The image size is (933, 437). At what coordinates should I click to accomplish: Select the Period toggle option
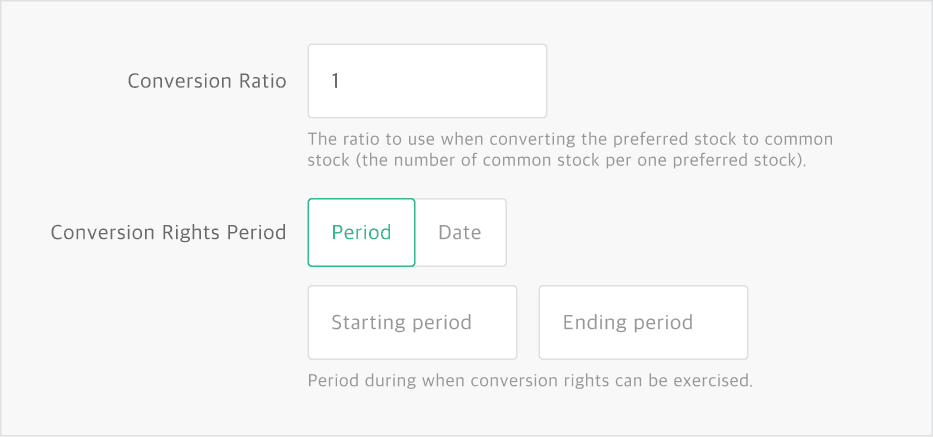[361, 232]
